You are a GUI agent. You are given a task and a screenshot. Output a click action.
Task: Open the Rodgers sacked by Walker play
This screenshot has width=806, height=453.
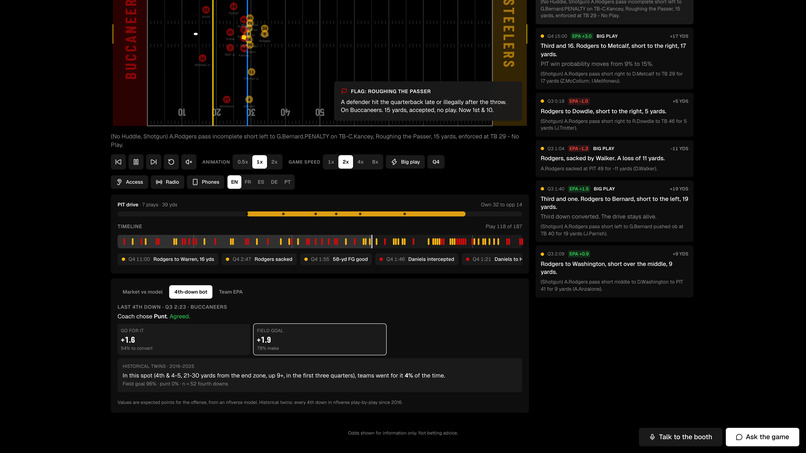tap(614, 158)
